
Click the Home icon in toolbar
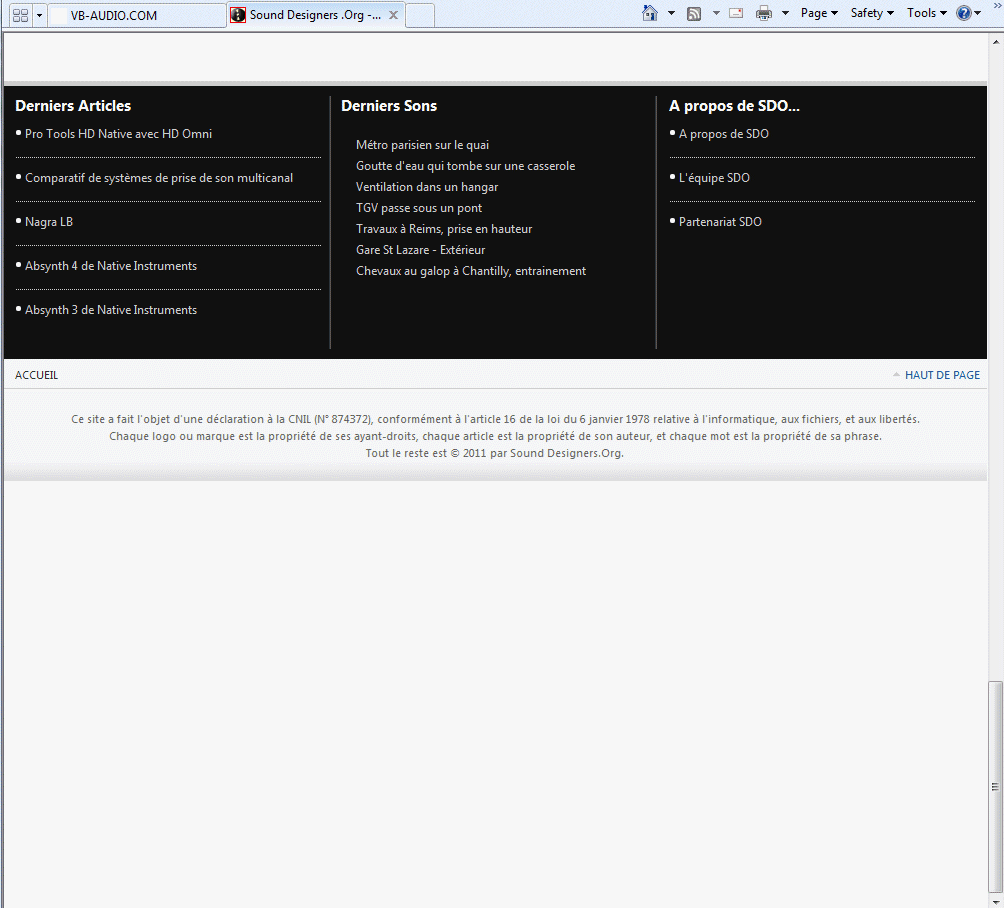(x=650, y=13)
